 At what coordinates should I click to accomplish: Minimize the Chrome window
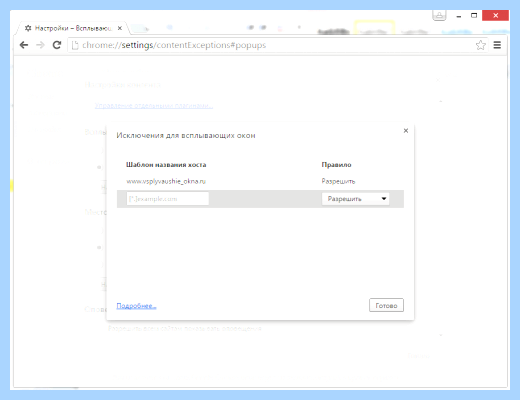click(459, 16)
